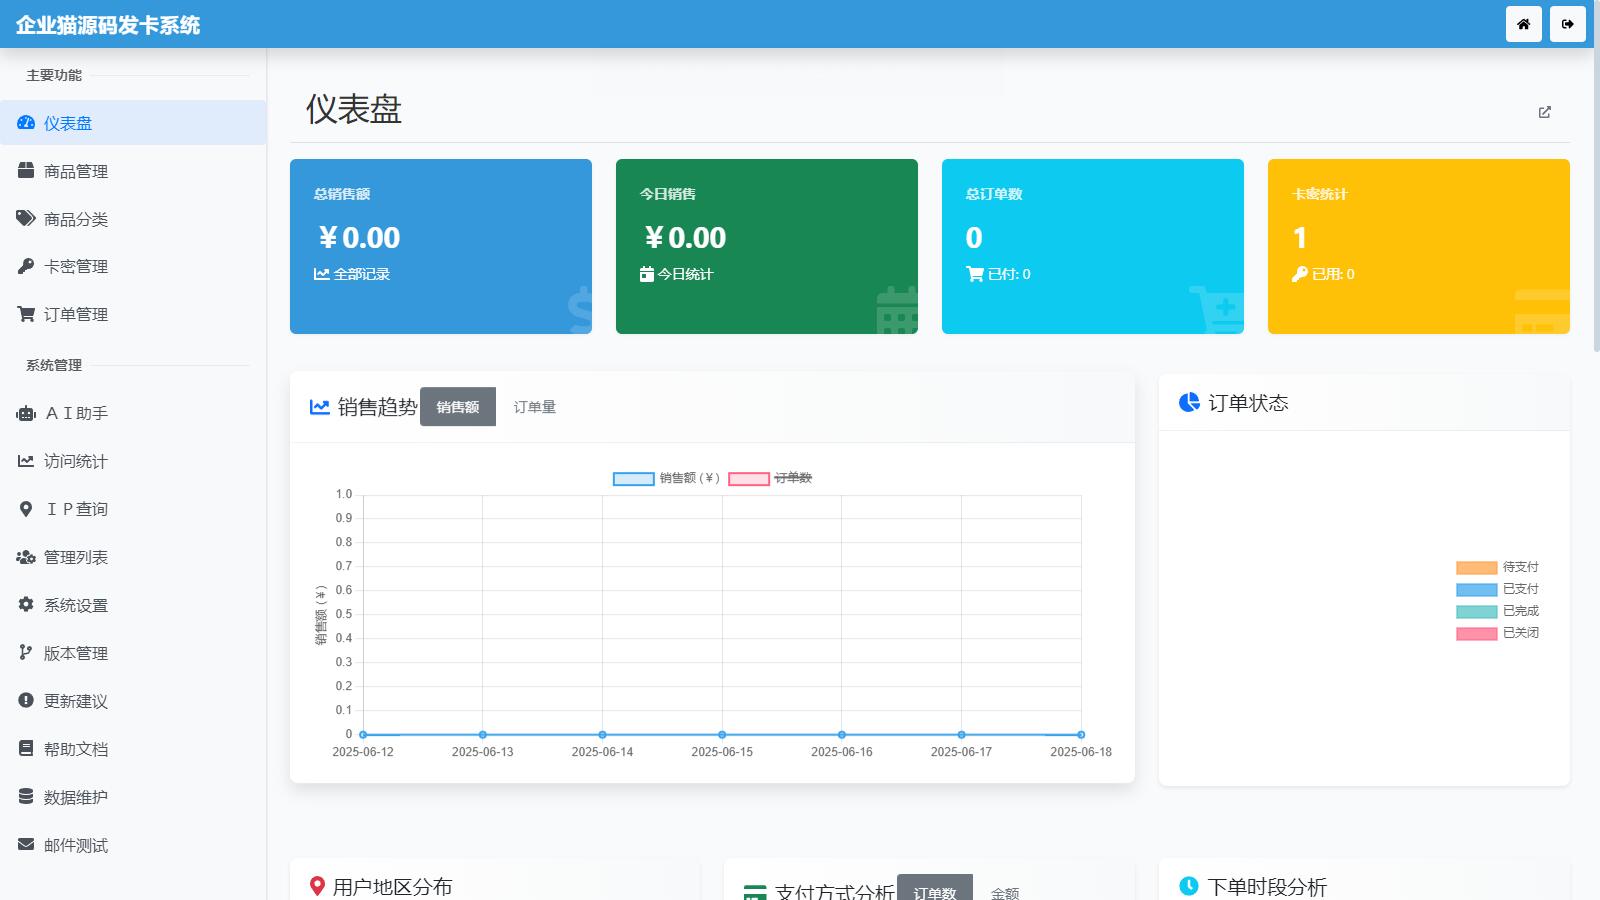Image resolution: width=1600 pixels, height=900 pixels.
Task: Click the logout icon in header
Action: 1567,24
